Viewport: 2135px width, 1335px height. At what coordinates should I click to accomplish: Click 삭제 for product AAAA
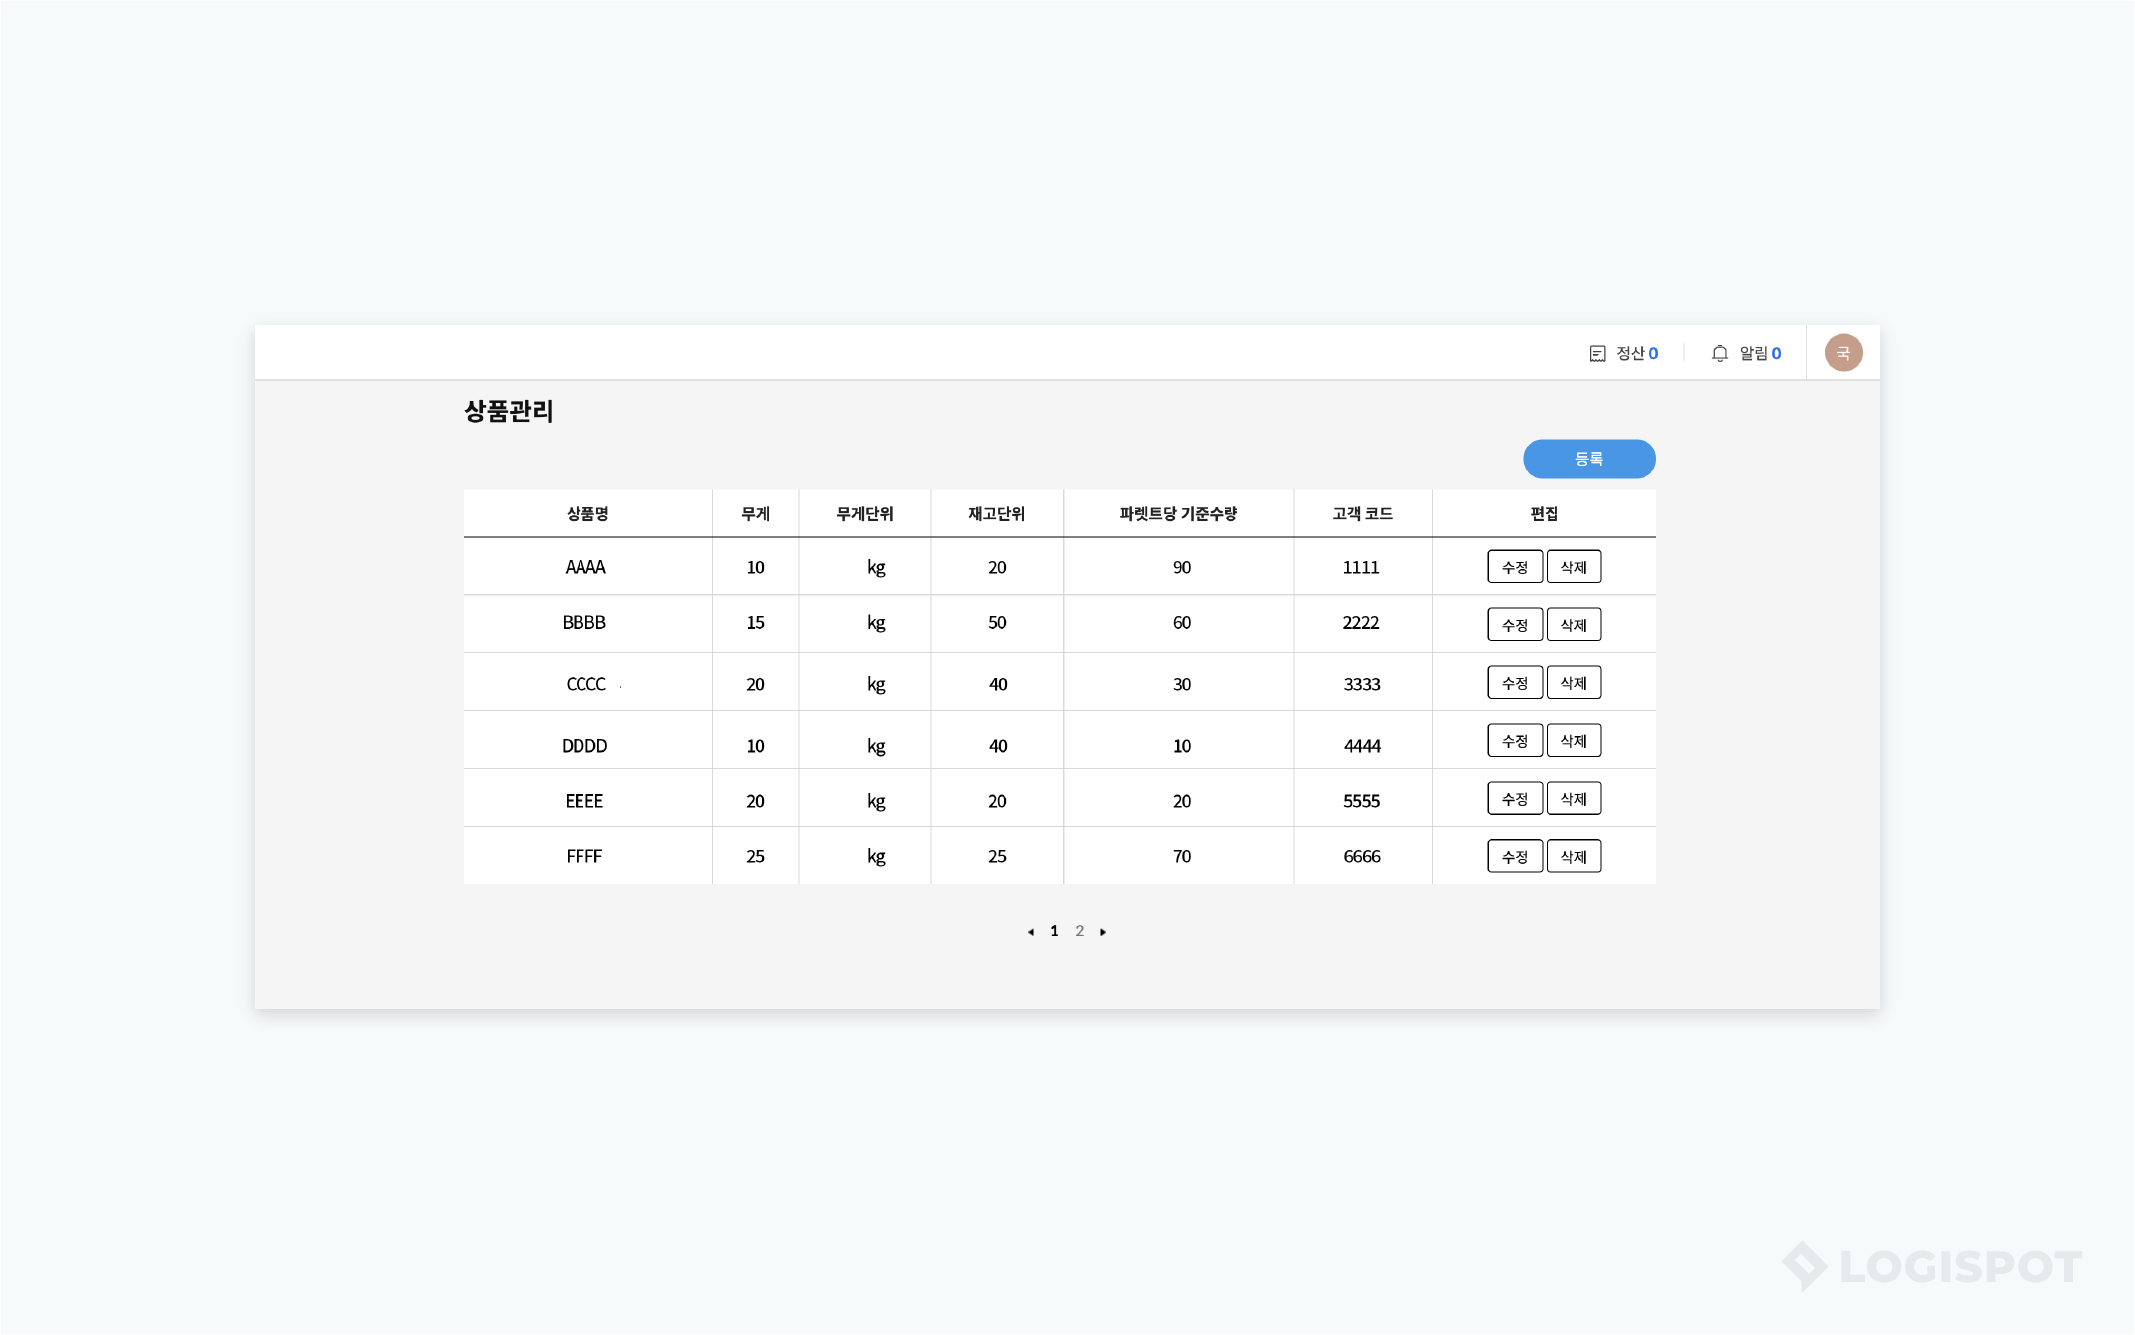pyautogui.click(x=1573, y=567)
